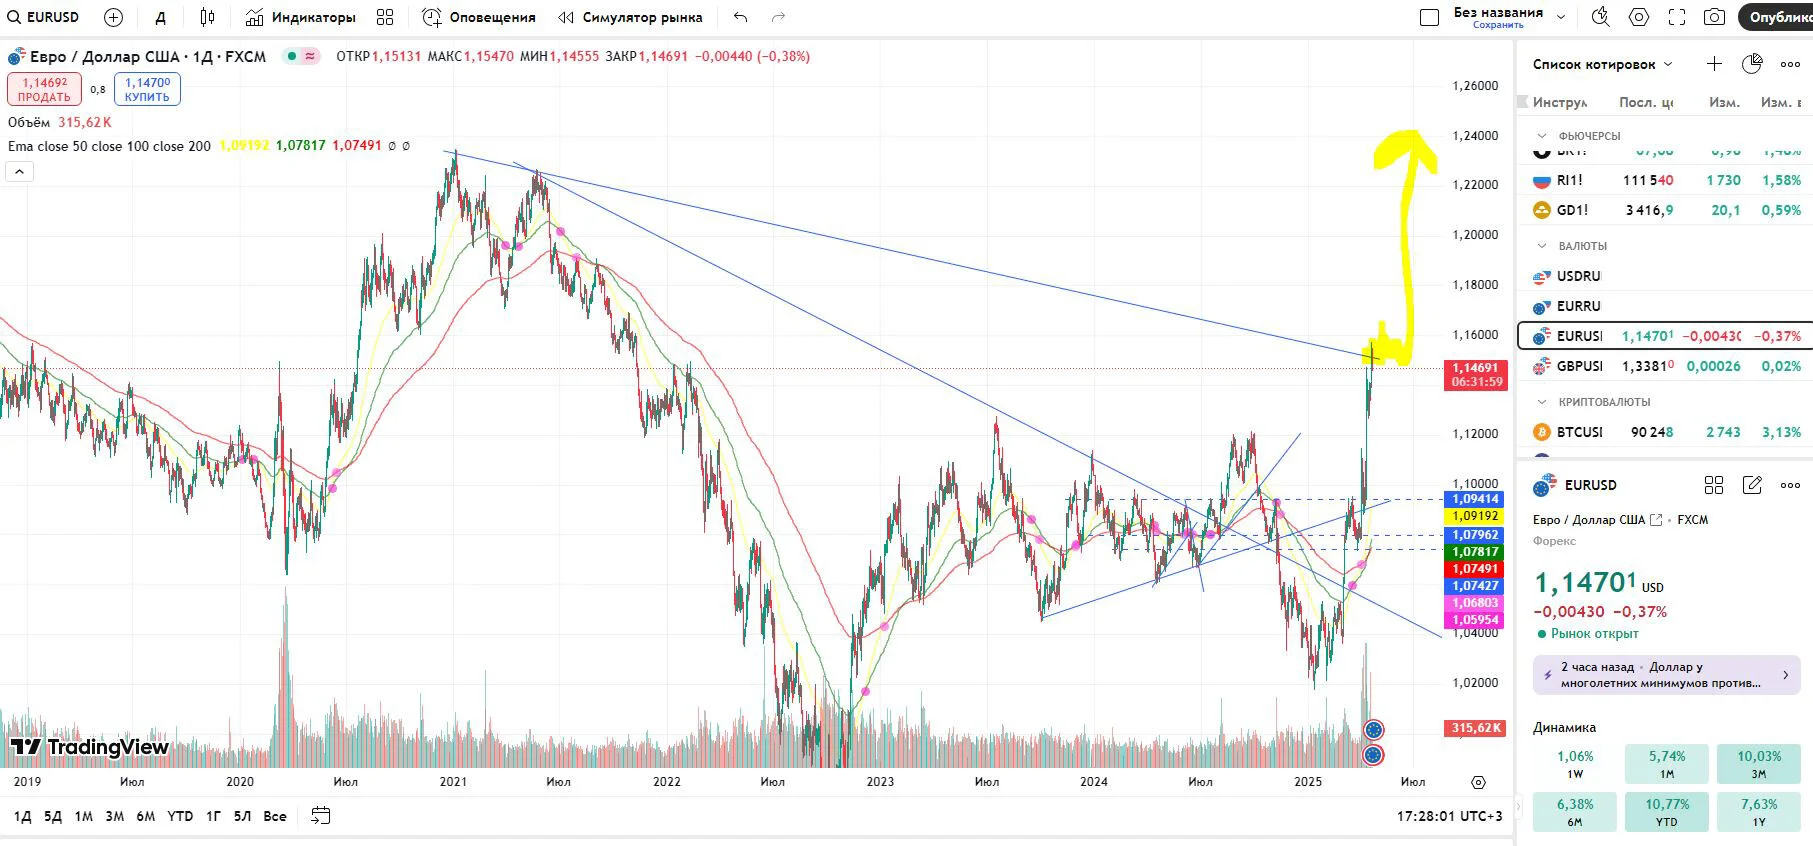Viewport: 1813px width, 846px height.
Task: Toggle the green status indicator near the symbol title
Action: pyautogui.click(x=292, y=56)
